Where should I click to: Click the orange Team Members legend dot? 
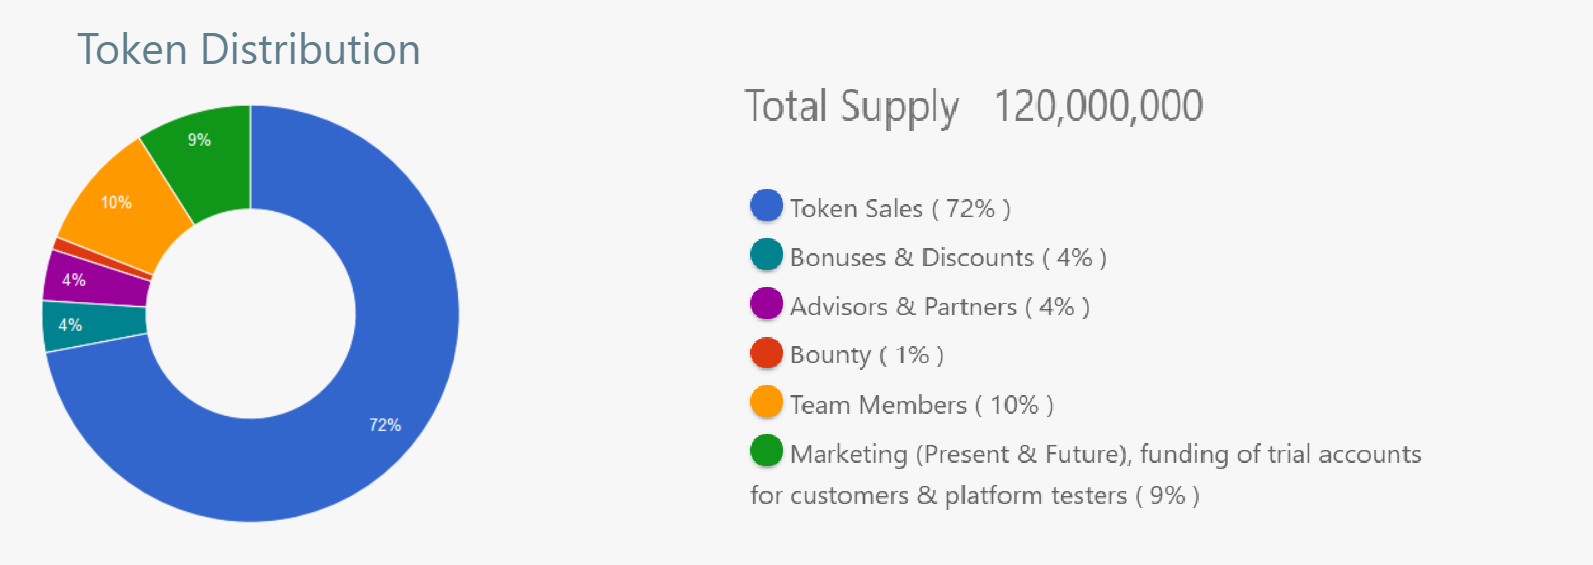pyautogui.click(x=766, y=402)
